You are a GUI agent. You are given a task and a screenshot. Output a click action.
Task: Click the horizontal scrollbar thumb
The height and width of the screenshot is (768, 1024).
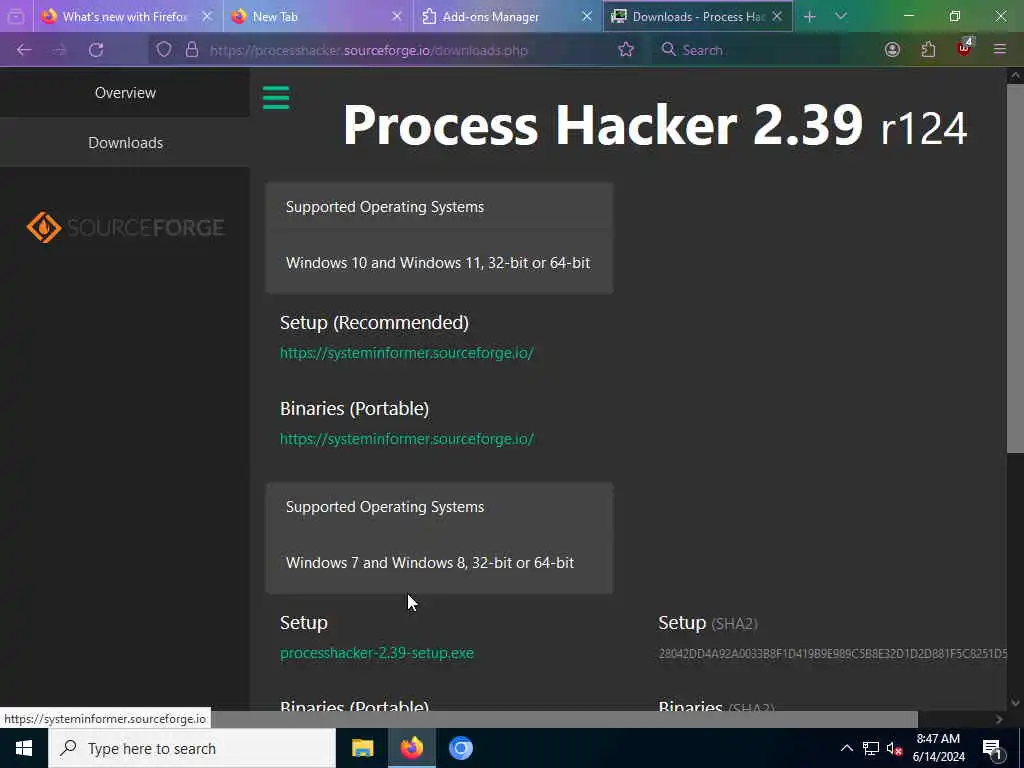(x=564, y=719)
